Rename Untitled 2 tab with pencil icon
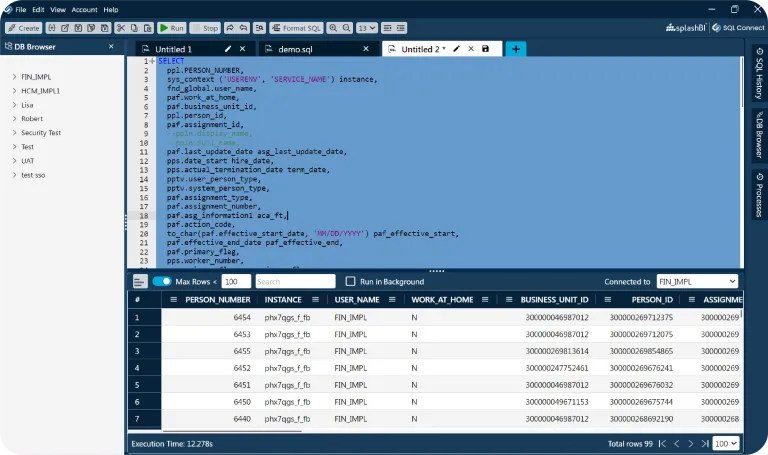Image resolution: width=768 pixels, height=455 pixels. pos(456,49)
